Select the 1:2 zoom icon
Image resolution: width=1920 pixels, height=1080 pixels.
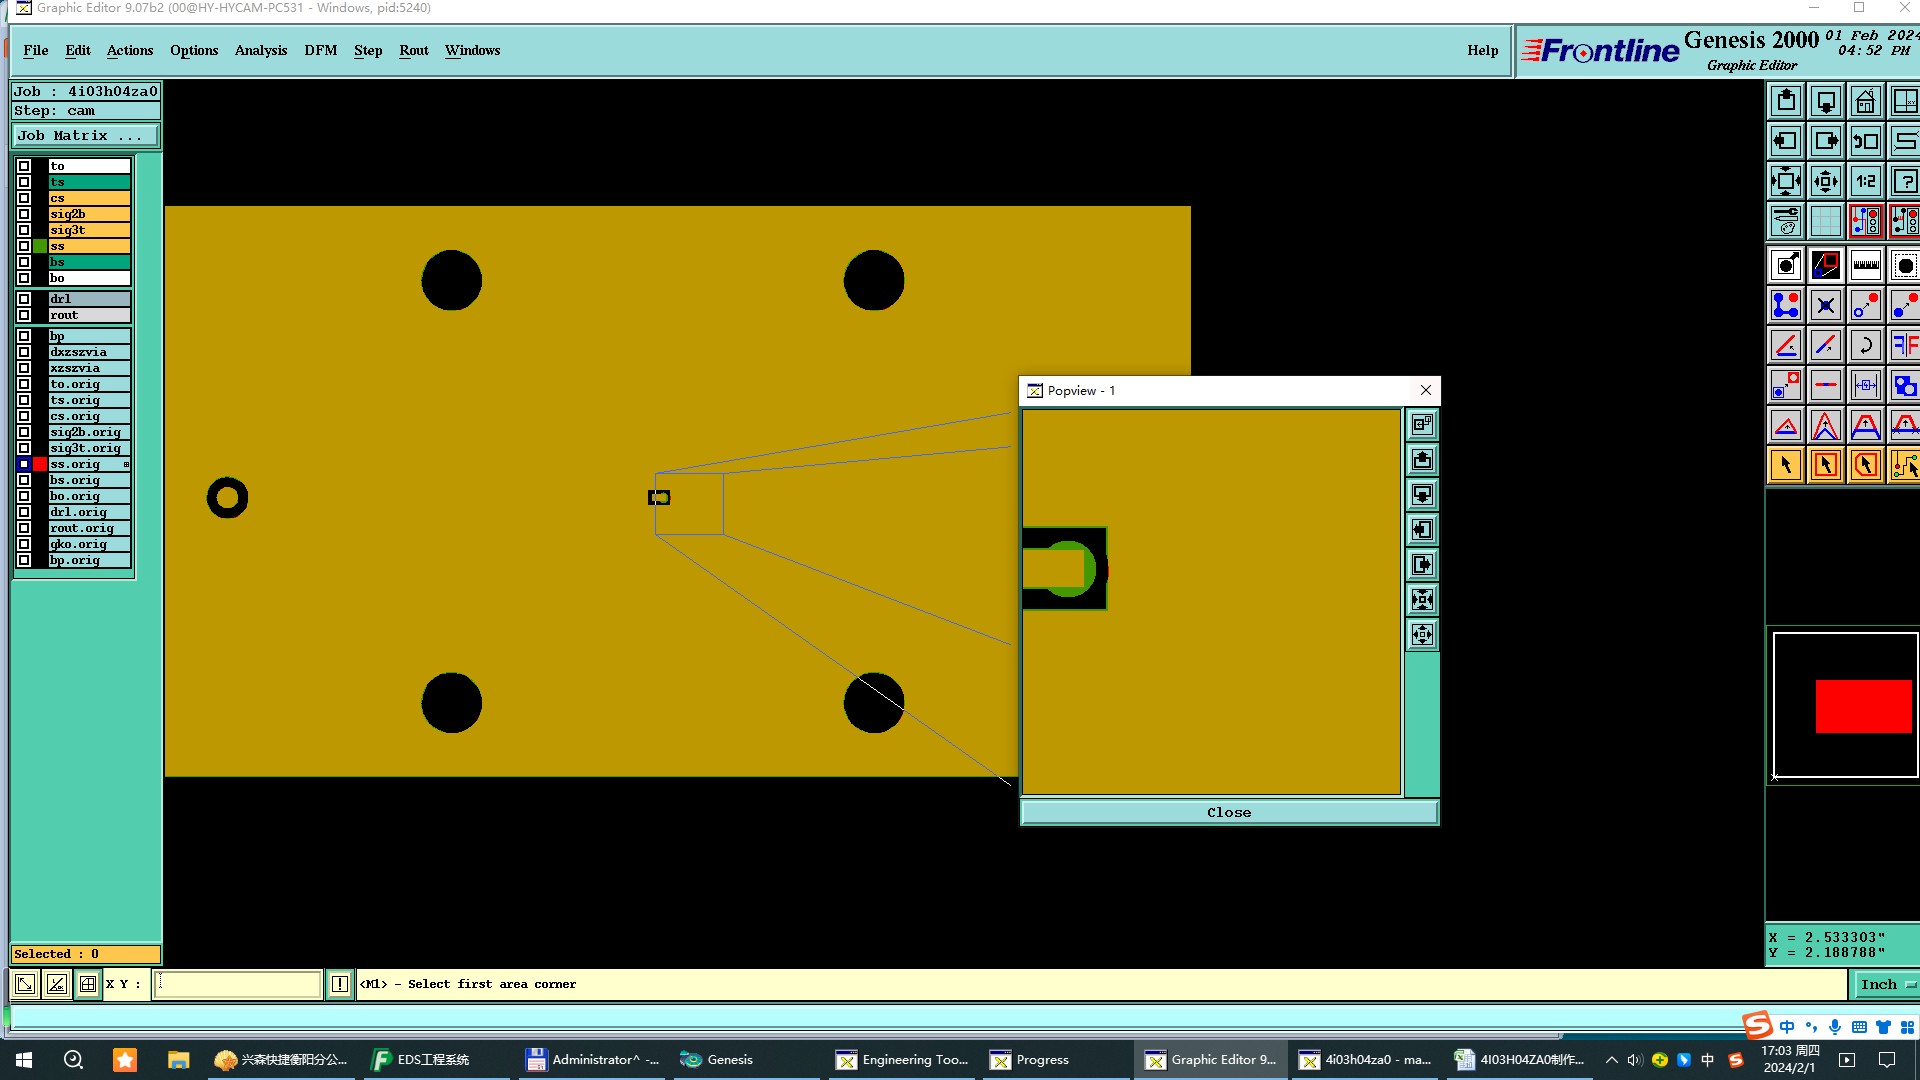pyautogui.click(x=1865, y=181)
